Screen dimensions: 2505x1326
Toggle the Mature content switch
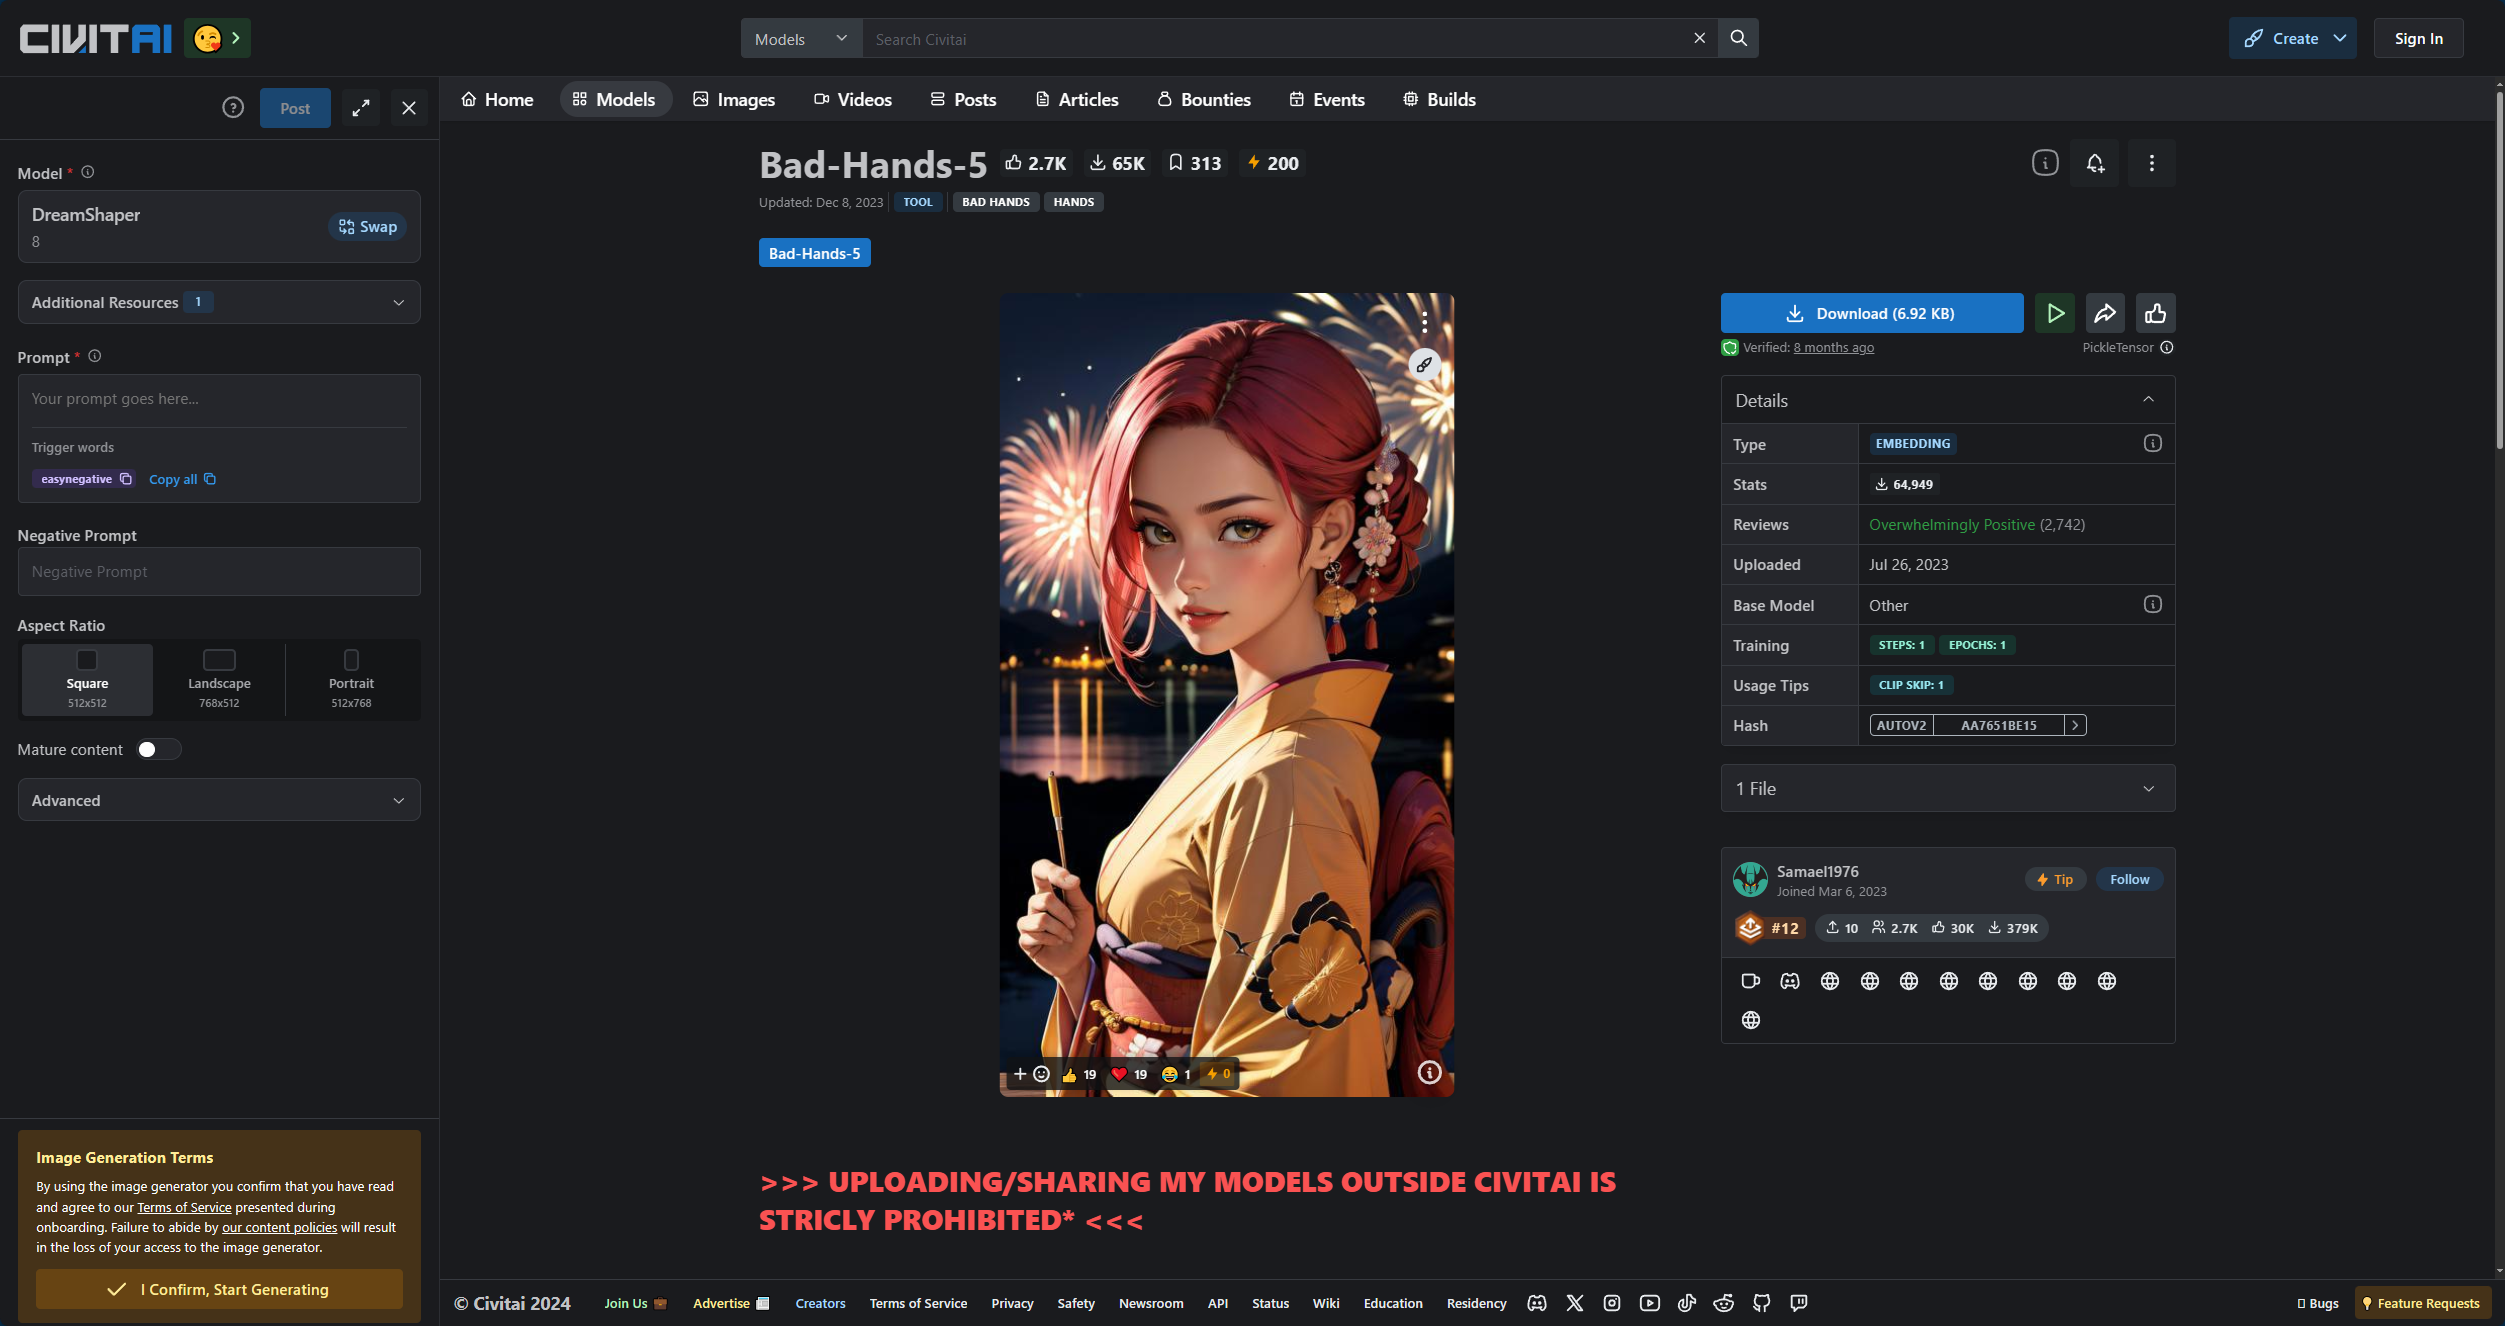tap(158, 749)
